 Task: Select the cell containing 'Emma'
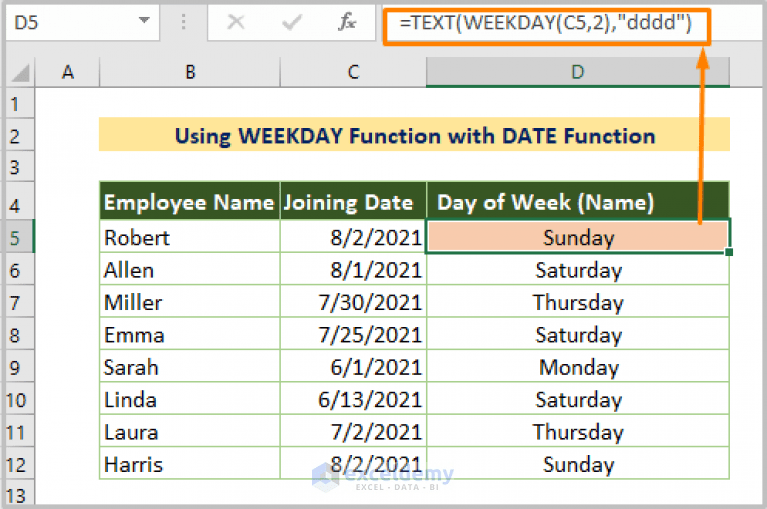(x=190, y=334)
